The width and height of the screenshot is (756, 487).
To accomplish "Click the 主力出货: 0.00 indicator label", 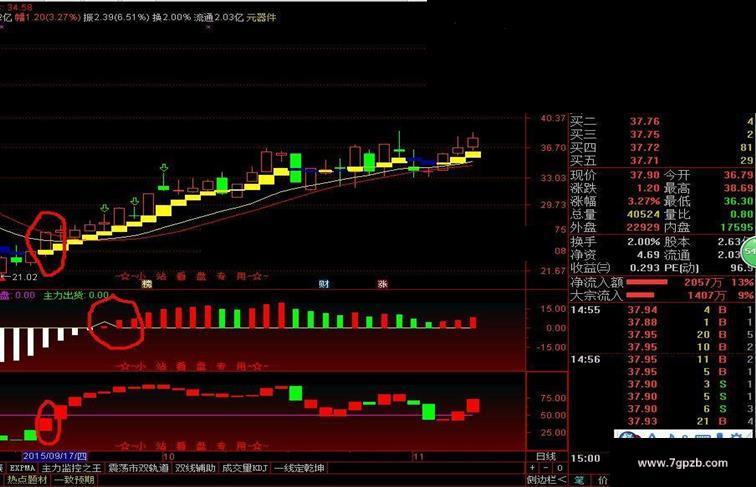I will tap(76, 295).
